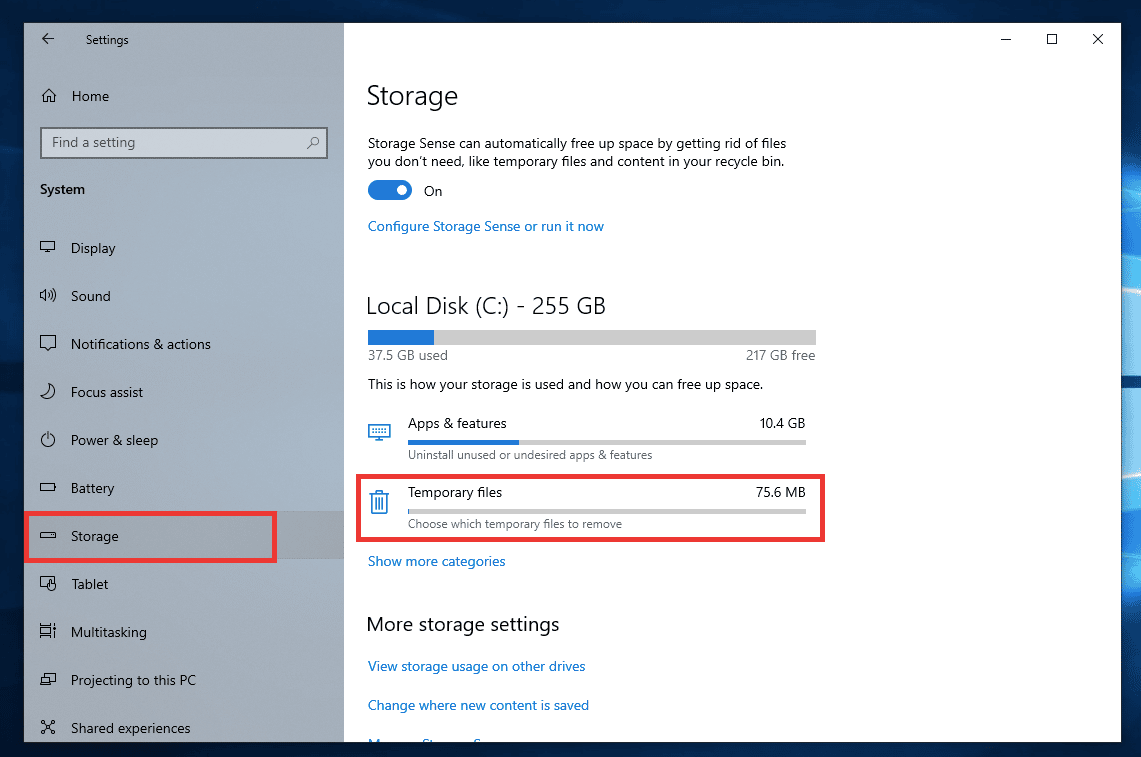The height and width of the screenshot is (757, 1141).
Task: Close the Settings window
Action: pos(1097,39)
